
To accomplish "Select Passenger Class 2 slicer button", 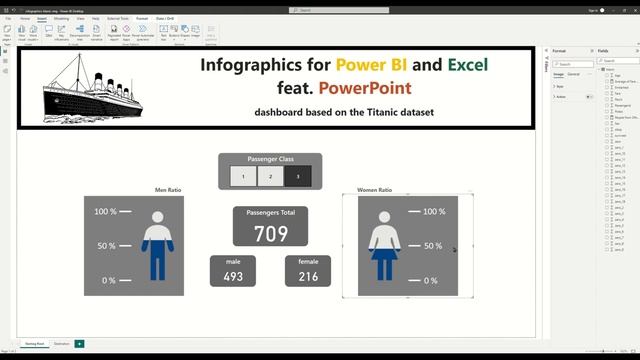I will tap(270, 176).
